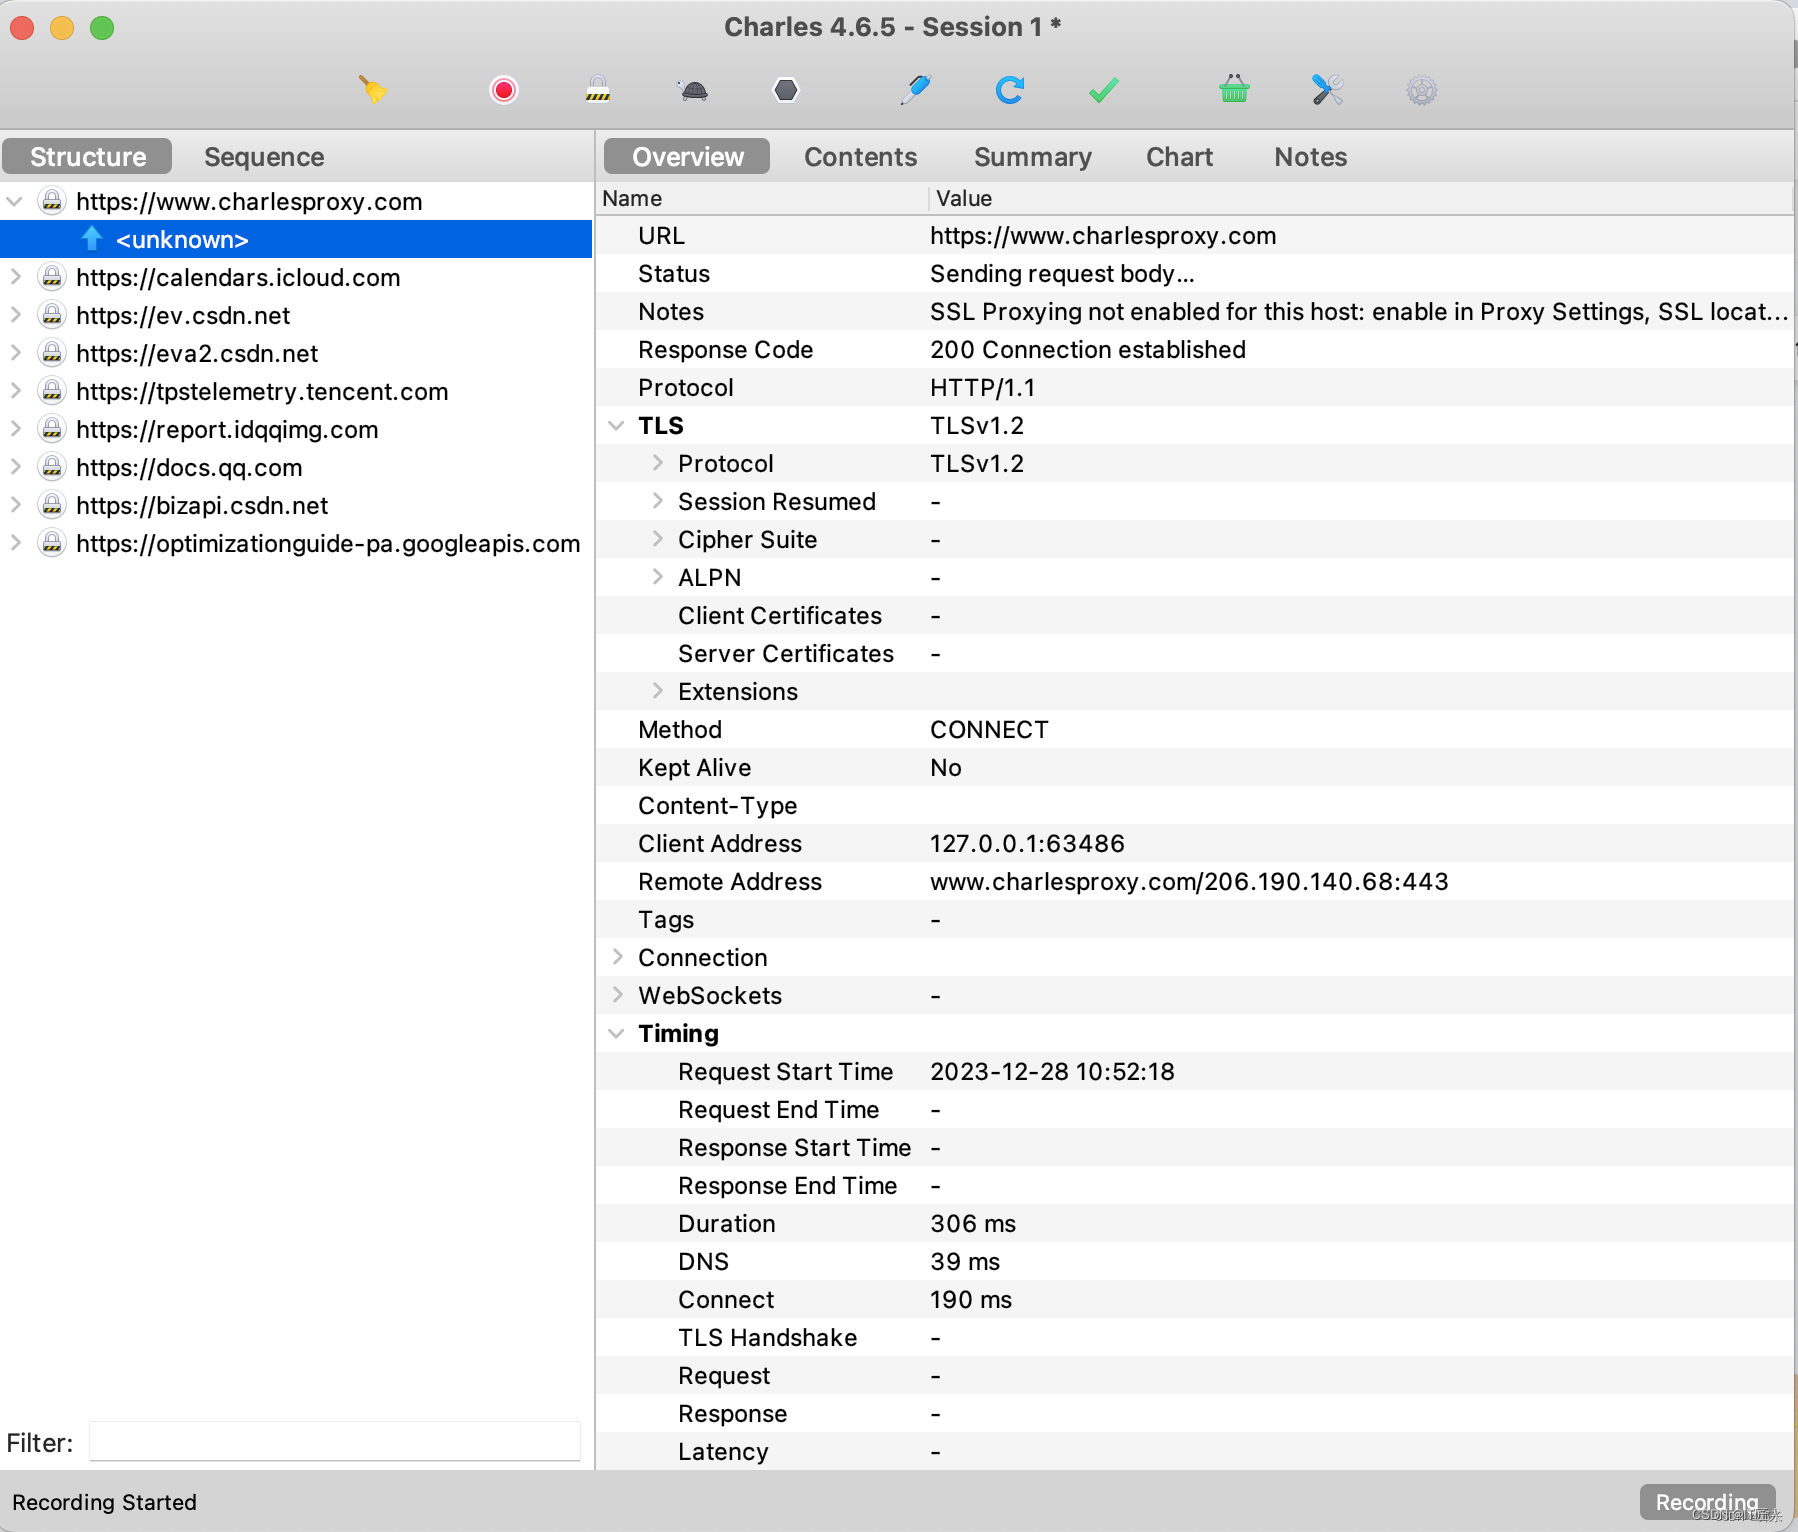The height and width of the screenshot is (1532, 1798).
Task: Expand the Session Resumed row
Action: pyautogui.click(x=657, y=501)
